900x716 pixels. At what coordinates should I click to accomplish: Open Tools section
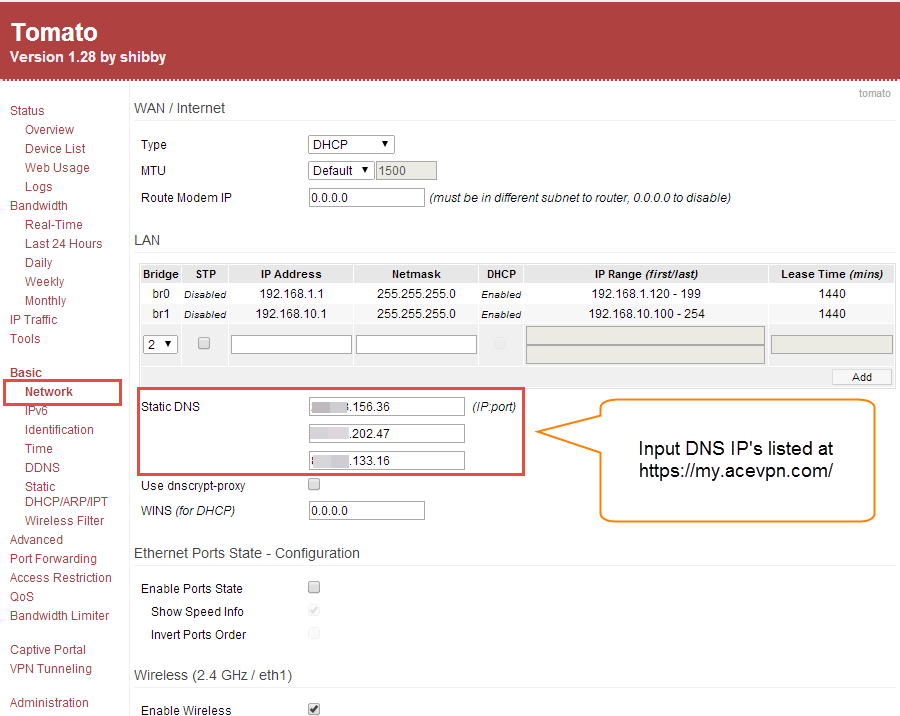(25, 339)
